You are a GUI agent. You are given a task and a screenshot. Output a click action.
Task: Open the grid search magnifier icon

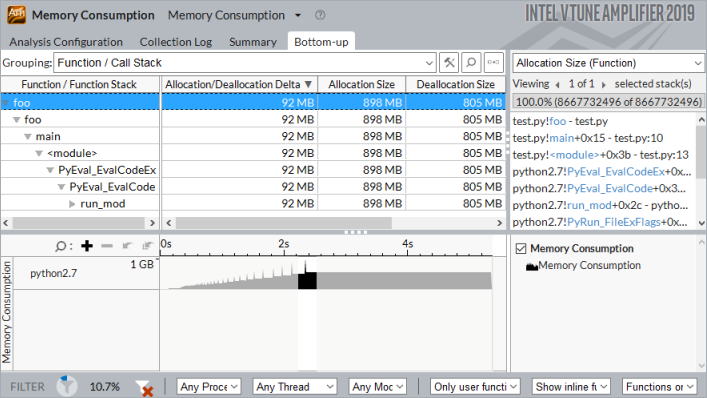pyautogui.click(x=471, y=63)
